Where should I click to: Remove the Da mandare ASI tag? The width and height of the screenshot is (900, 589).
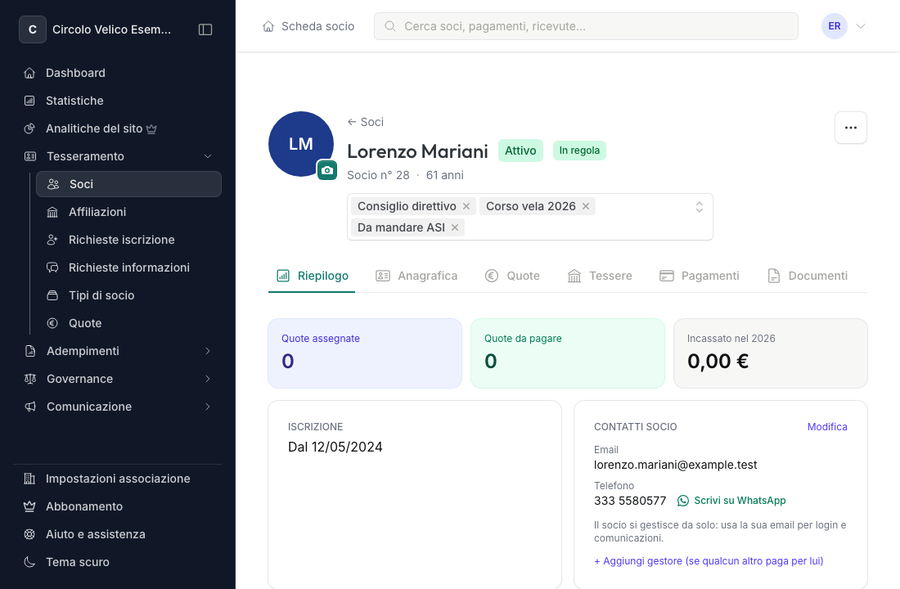[455, 227]
